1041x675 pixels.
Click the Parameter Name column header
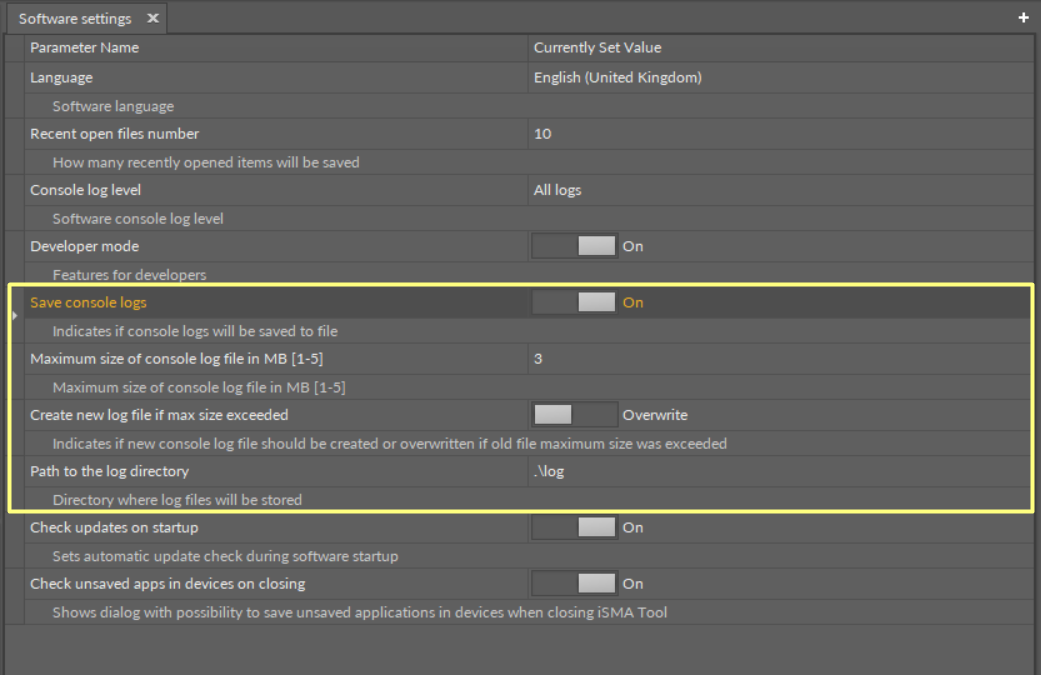(84, 47)
